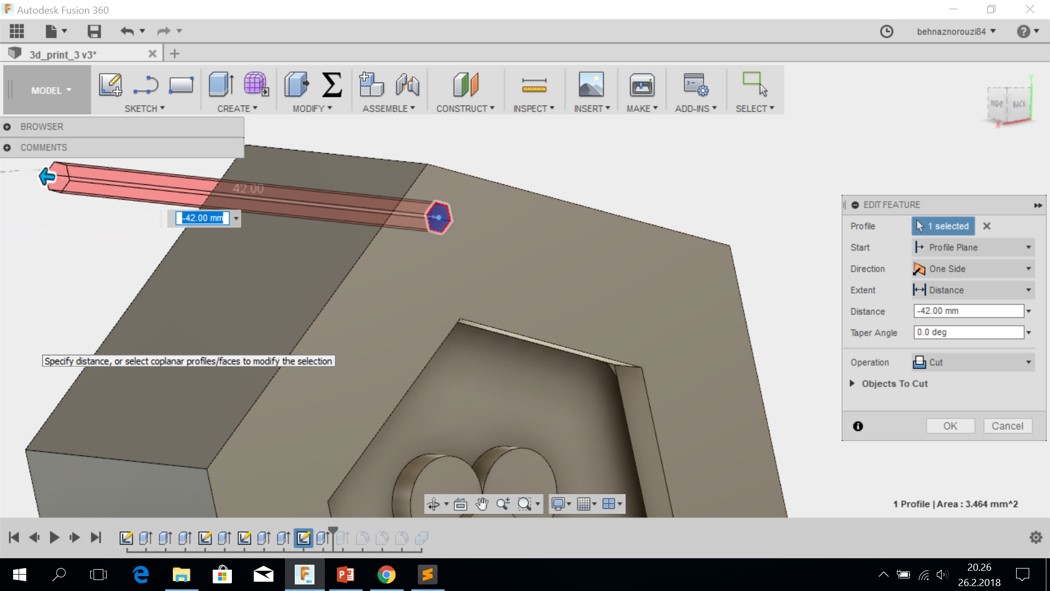Click the Taper Angle input field

tap(968, 333)
